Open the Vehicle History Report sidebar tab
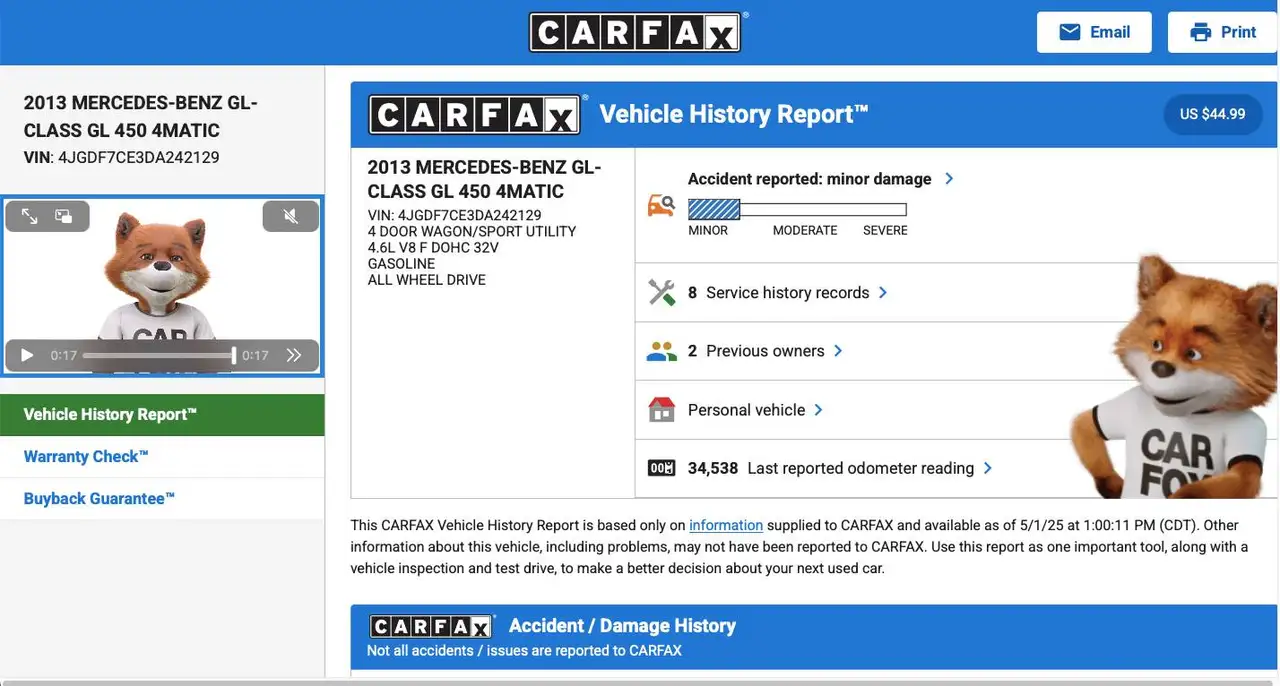 [x=162, y=415]
